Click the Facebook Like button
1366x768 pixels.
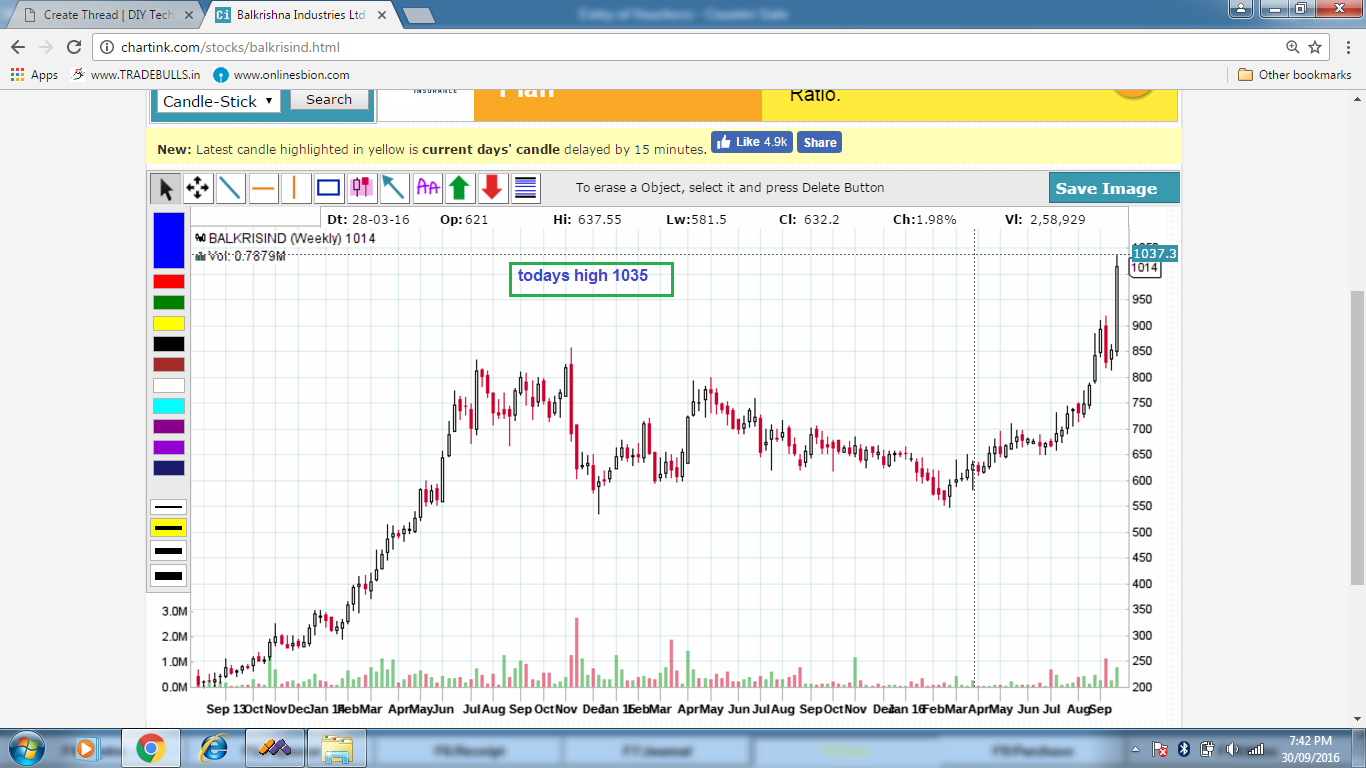pyautogui.click(x=751, y=142)
